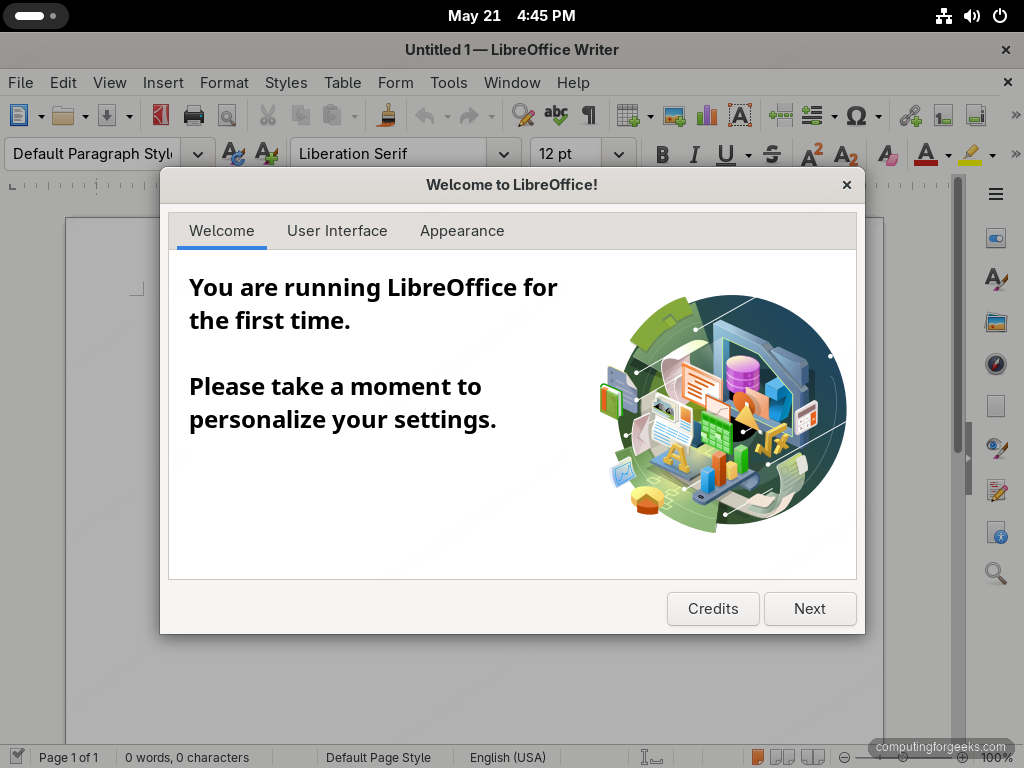Open the Insert menu
Image resolution: width=1024 pixels, height=768 pixels.
click(x=163, y=83)
